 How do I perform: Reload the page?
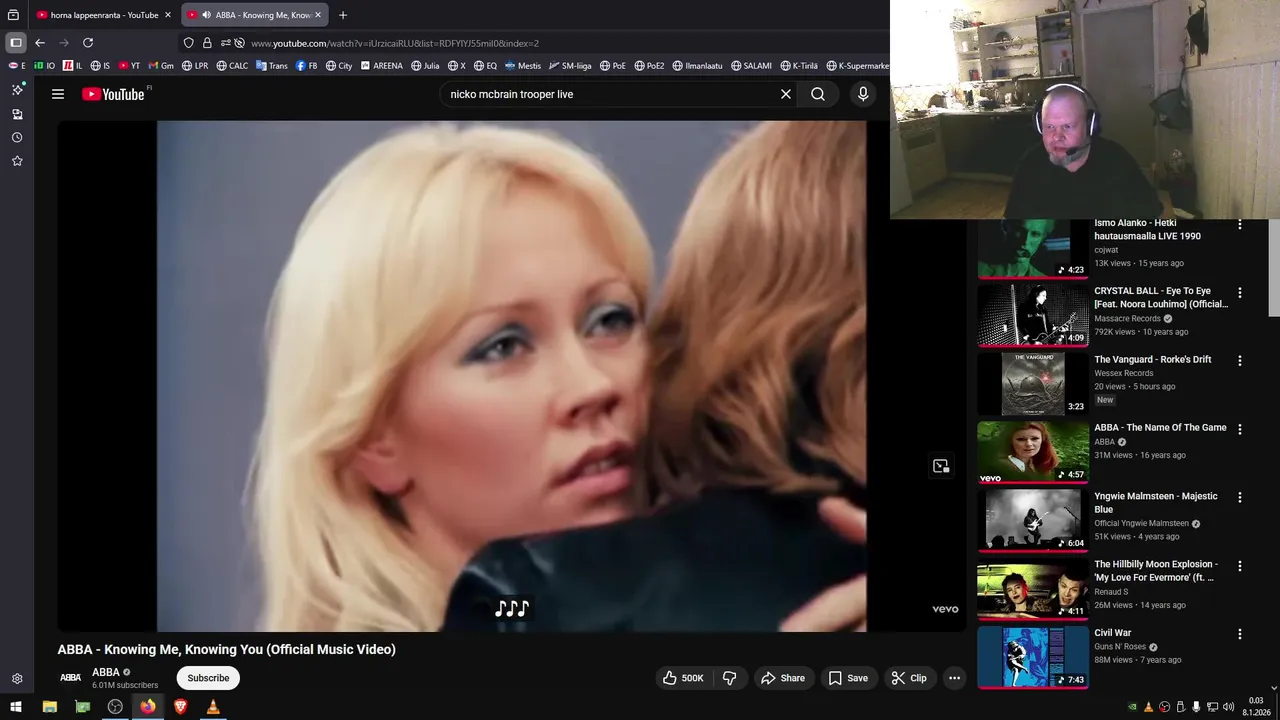[x=88, y=43]
